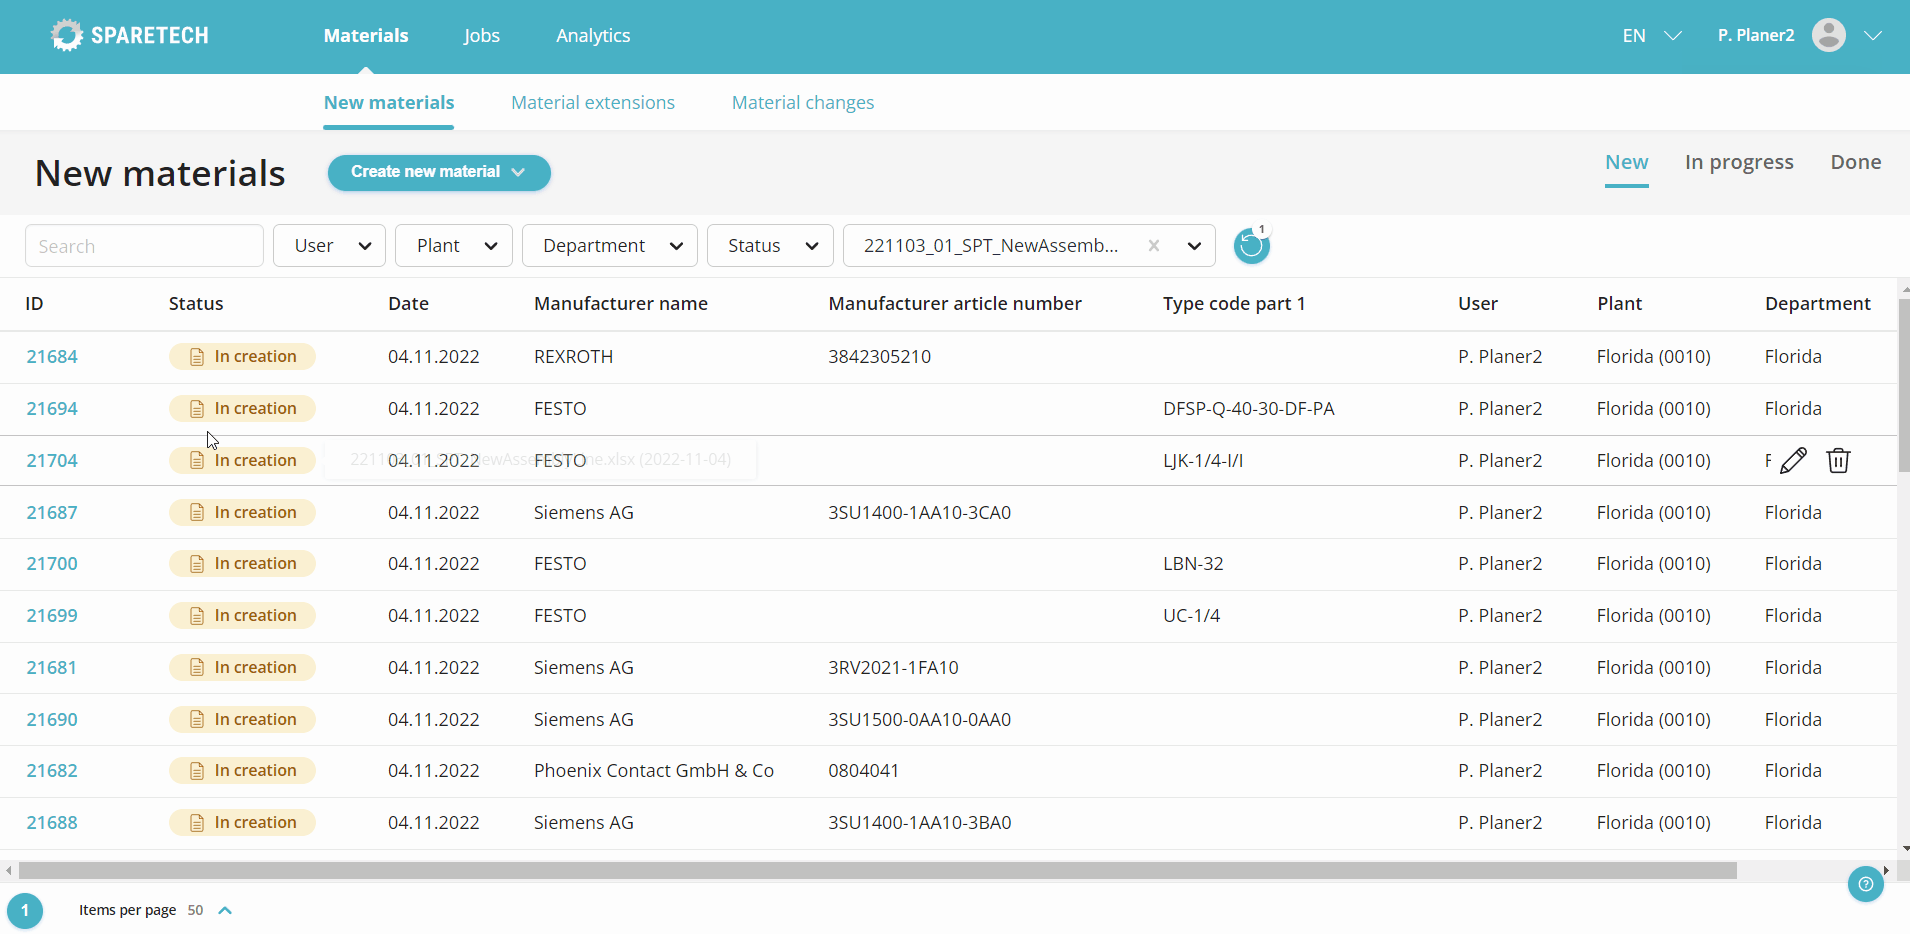
Task: Click the document icon in row 21687 status
Action: tap(197, 513)
